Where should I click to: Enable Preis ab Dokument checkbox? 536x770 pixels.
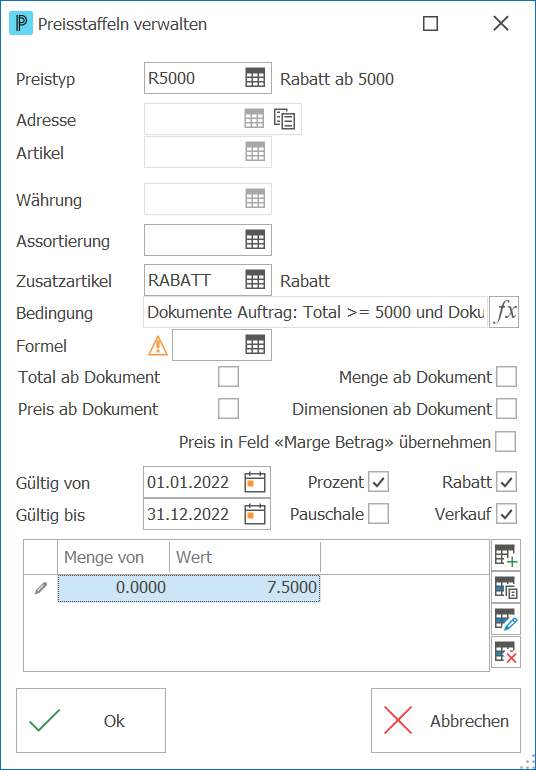228,409
